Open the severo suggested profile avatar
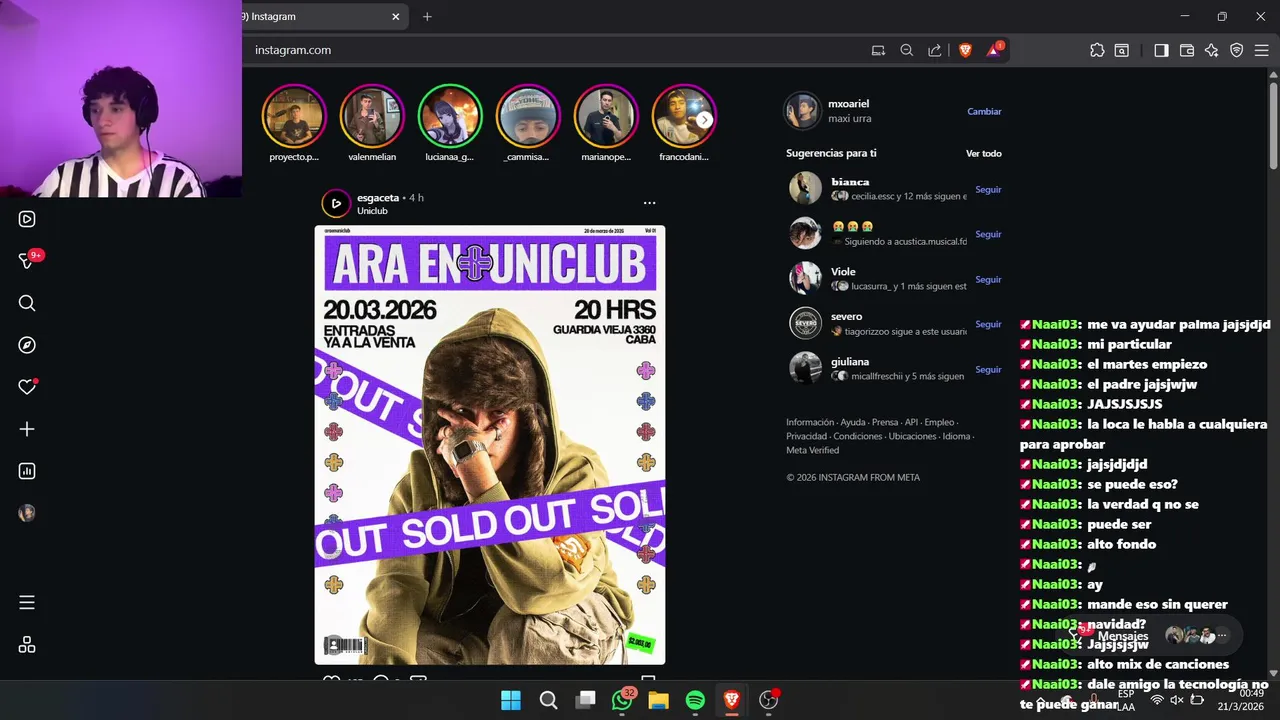The width and height of the screenshot is (1280, 720). pyautogui.click(x=805, y=323)
